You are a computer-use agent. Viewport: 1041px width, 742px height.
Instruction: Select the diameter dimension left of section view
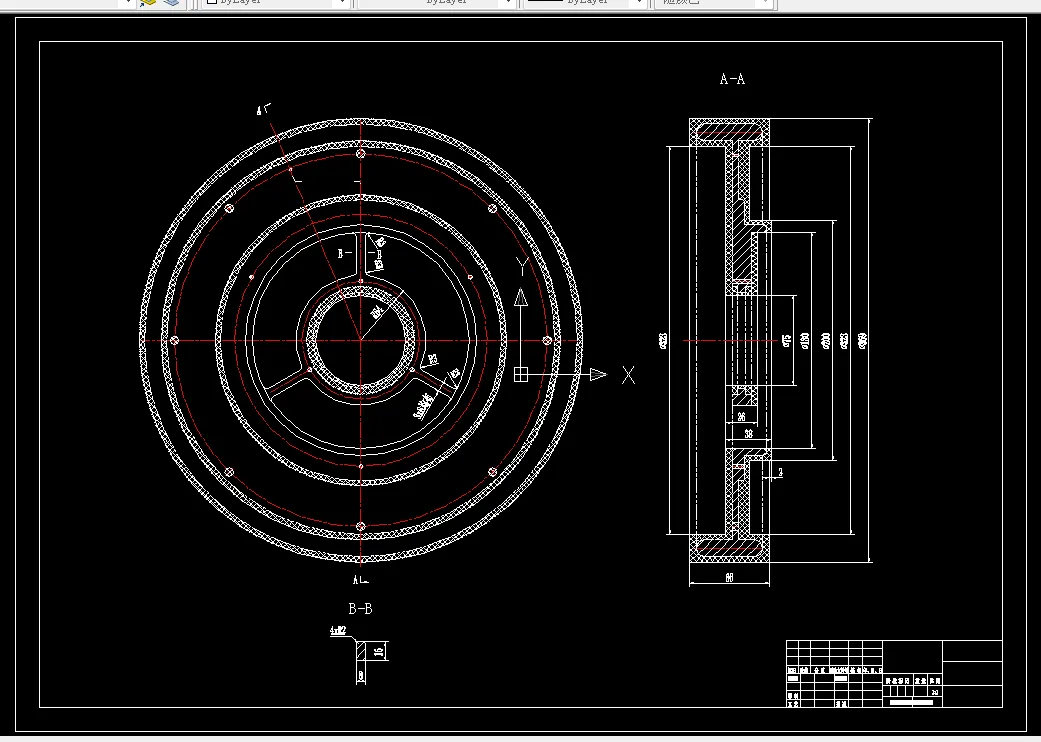click(663, 341)
